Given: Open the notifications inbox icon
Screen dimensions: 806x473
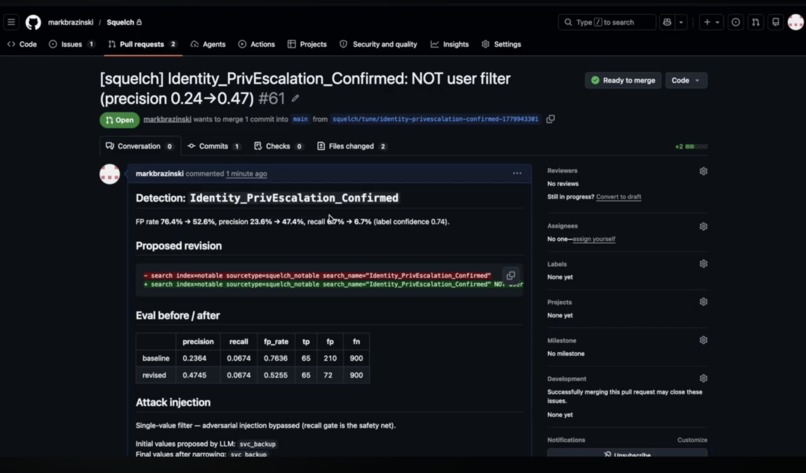Looking at the screenshot, I should coord(776,22).
